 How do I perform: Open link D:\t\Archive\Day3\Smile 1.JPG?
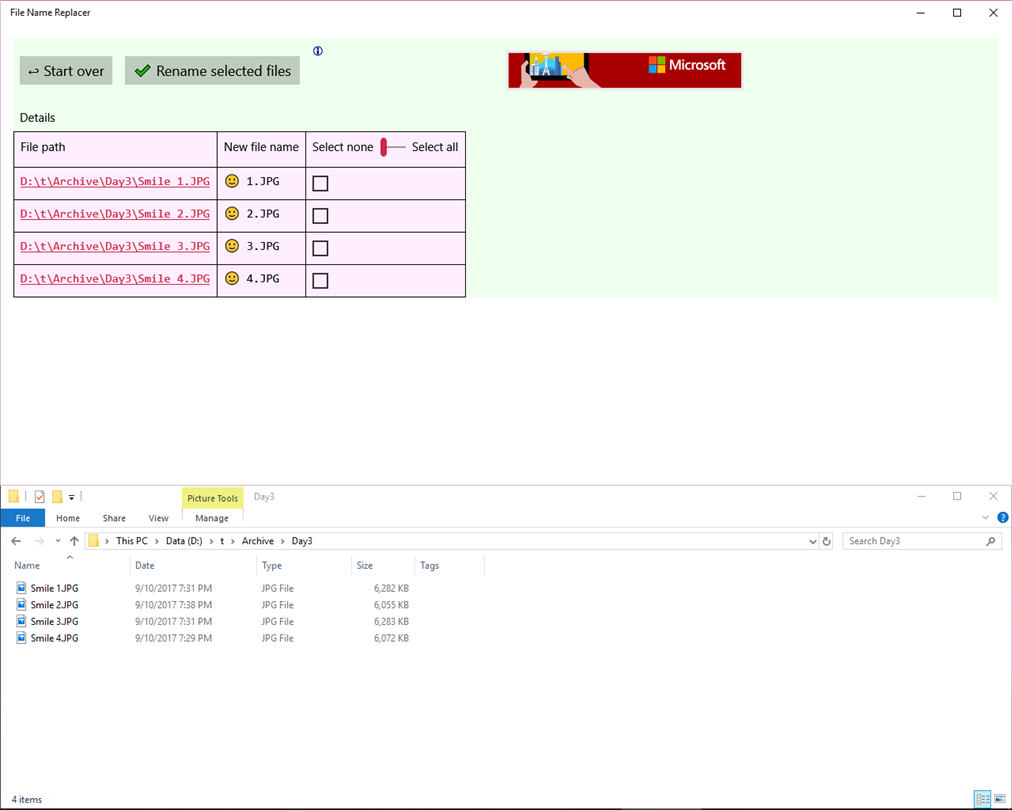coord(115,181)
